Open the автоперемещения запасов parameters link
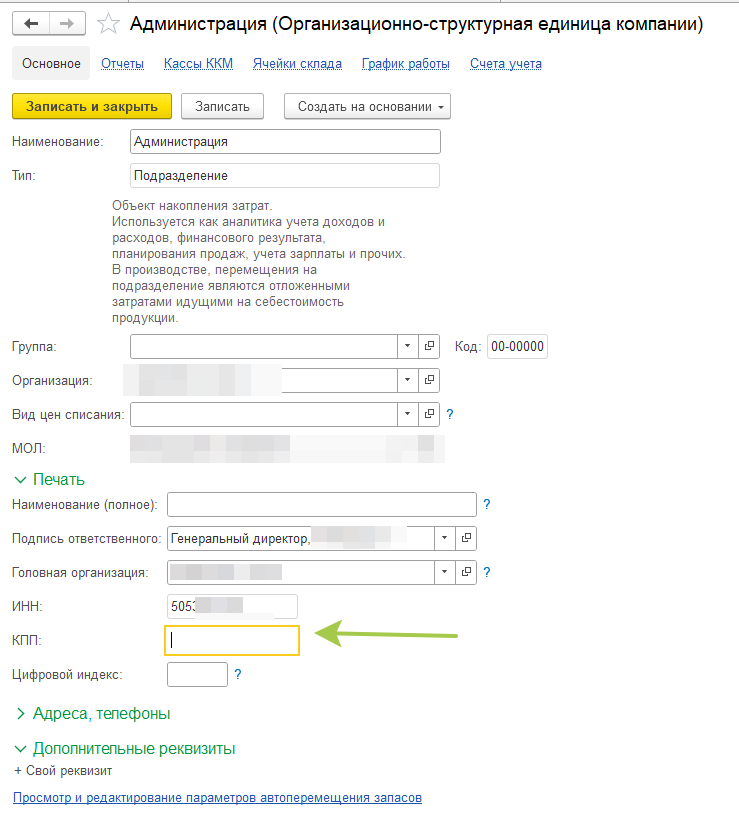 (x=217, y=798)
